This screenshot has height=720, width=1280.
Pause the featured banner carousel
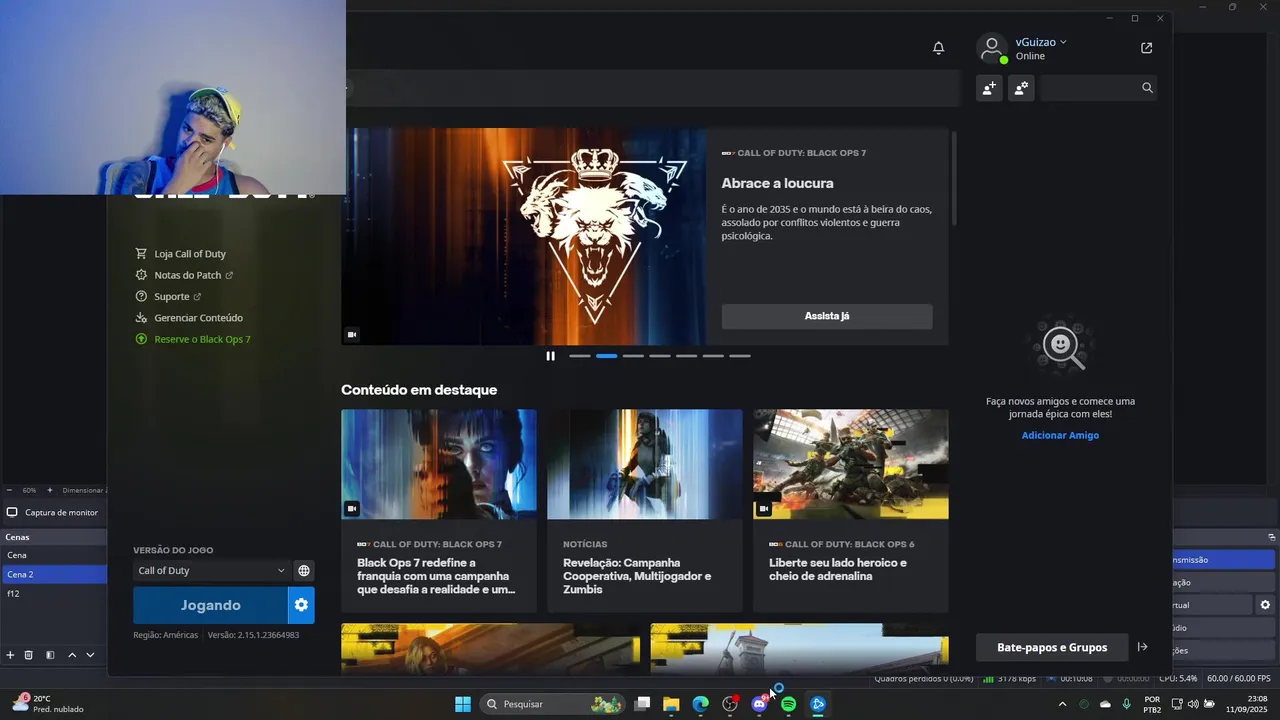tap(550, 356)
